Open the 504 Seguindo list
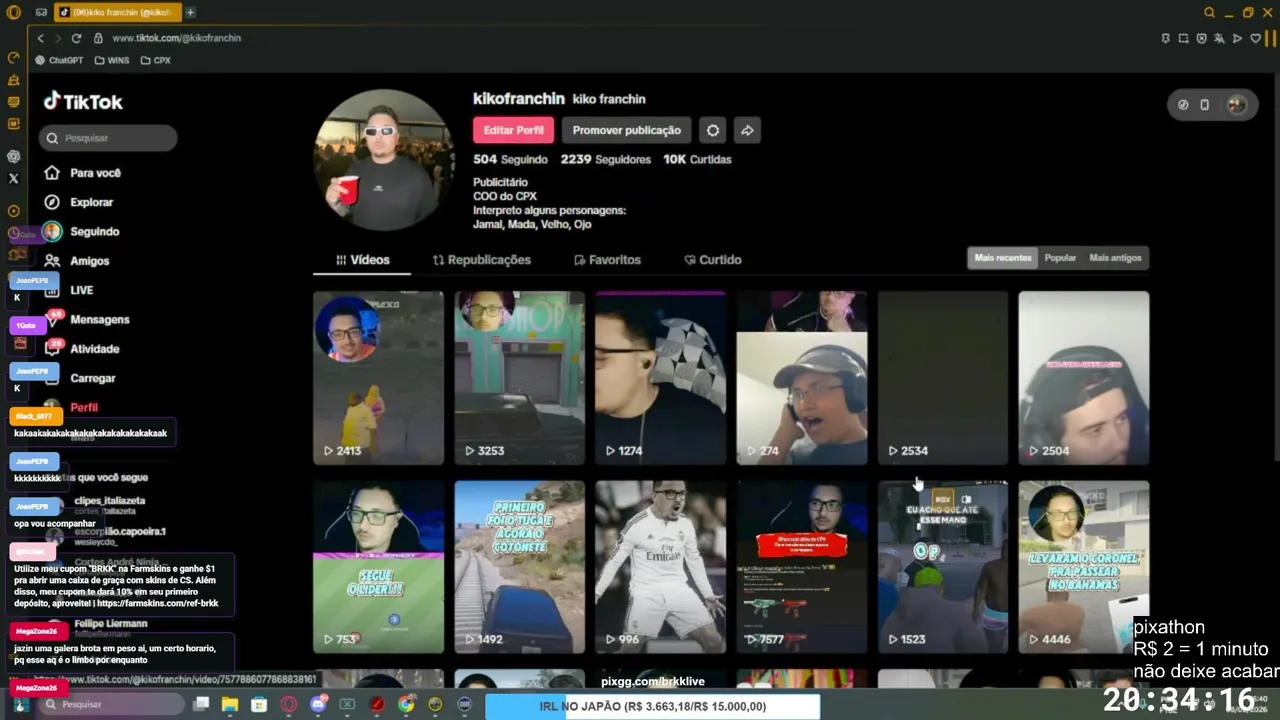 click(x=510, y=160)
